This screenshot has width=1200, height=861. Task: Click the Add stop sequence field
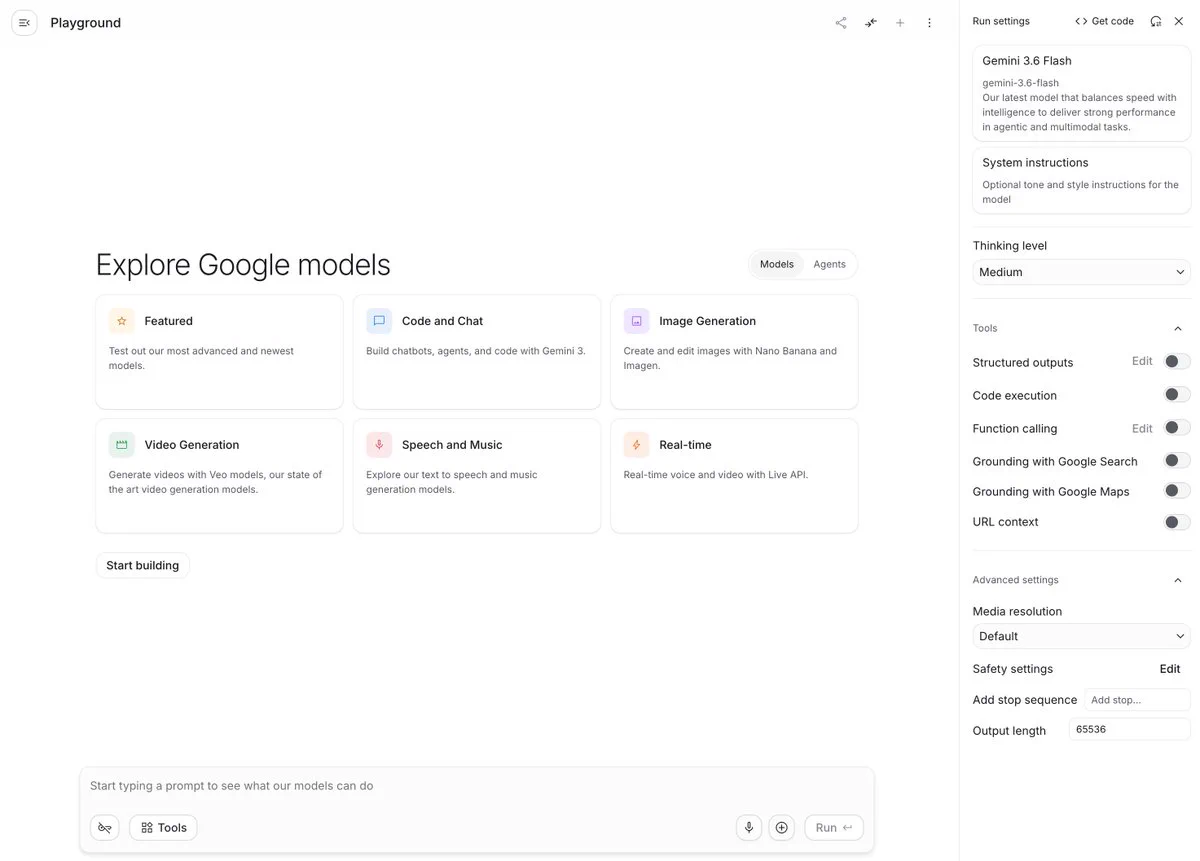[1137, 700]
